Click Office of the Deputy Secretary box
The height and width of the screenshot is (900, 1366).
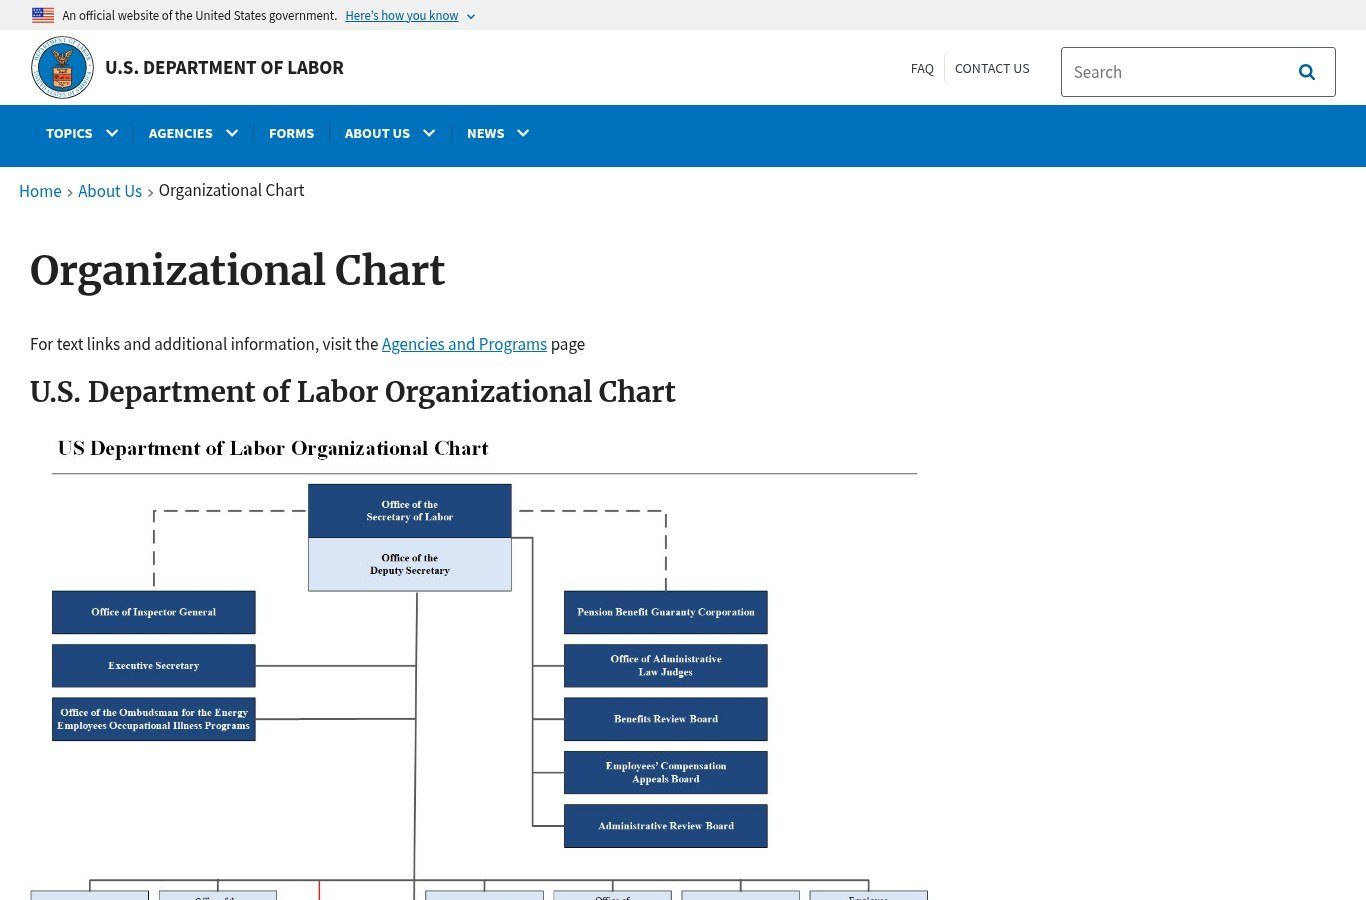click(x=410, y=564)
